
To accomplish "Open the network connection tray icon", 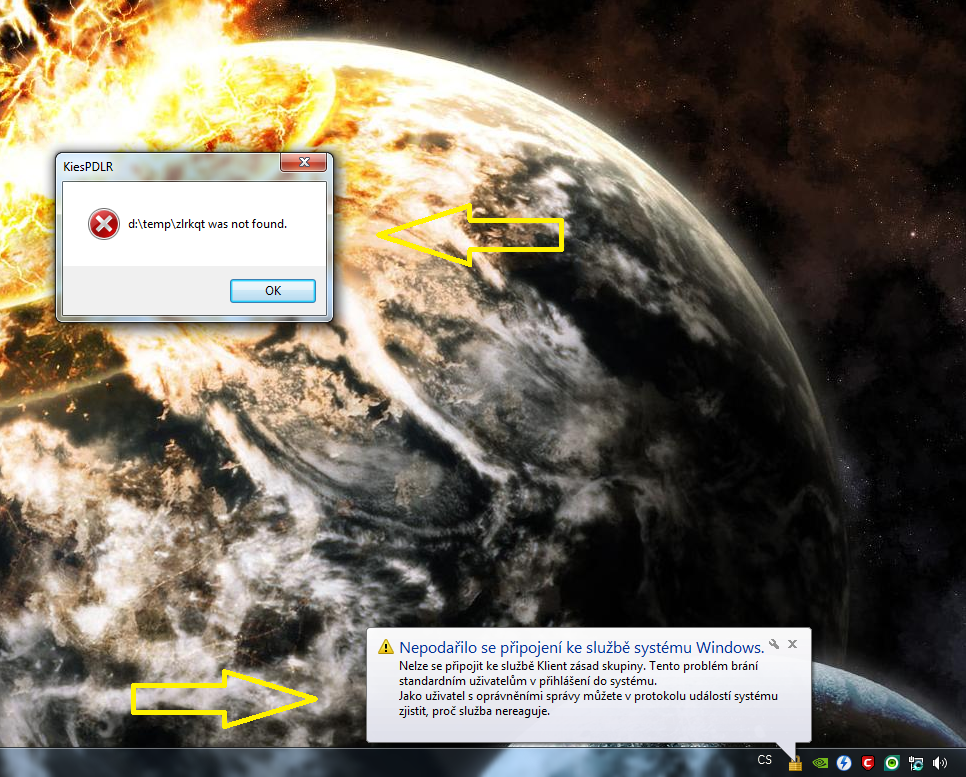I will (916, 763).
